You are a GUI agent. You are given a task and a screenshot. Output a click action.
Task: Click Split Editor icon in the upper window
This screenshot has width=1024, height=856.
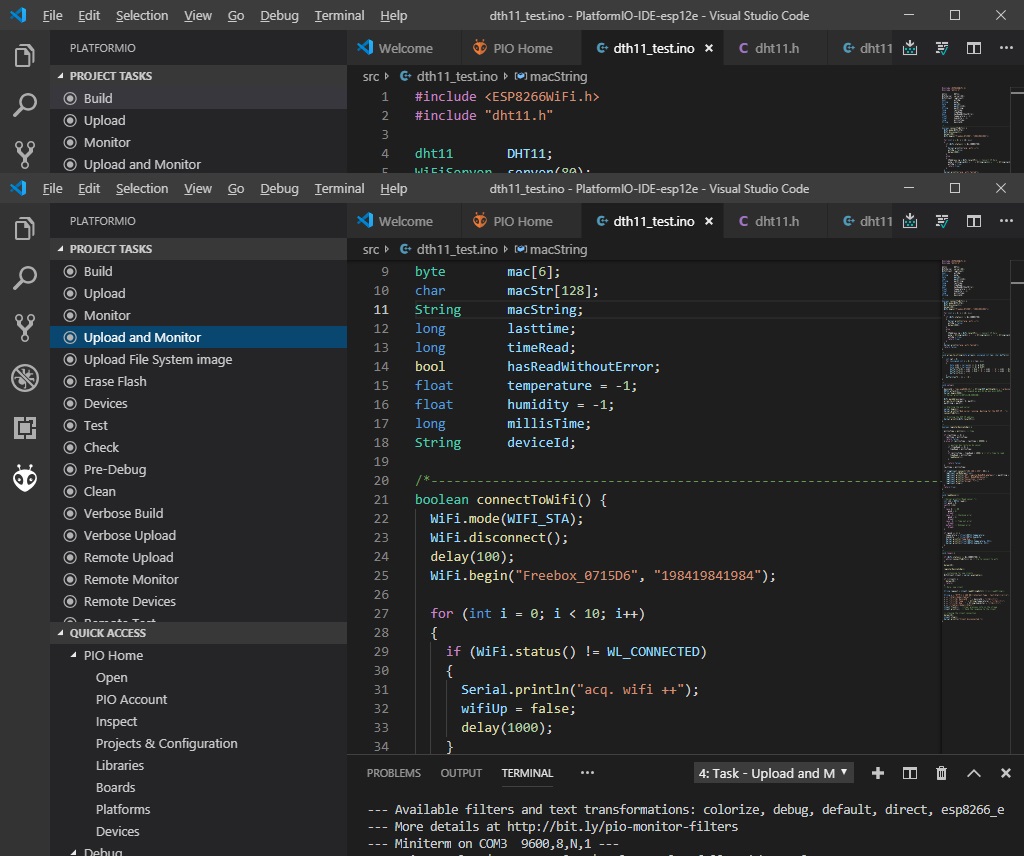(974, 48)
